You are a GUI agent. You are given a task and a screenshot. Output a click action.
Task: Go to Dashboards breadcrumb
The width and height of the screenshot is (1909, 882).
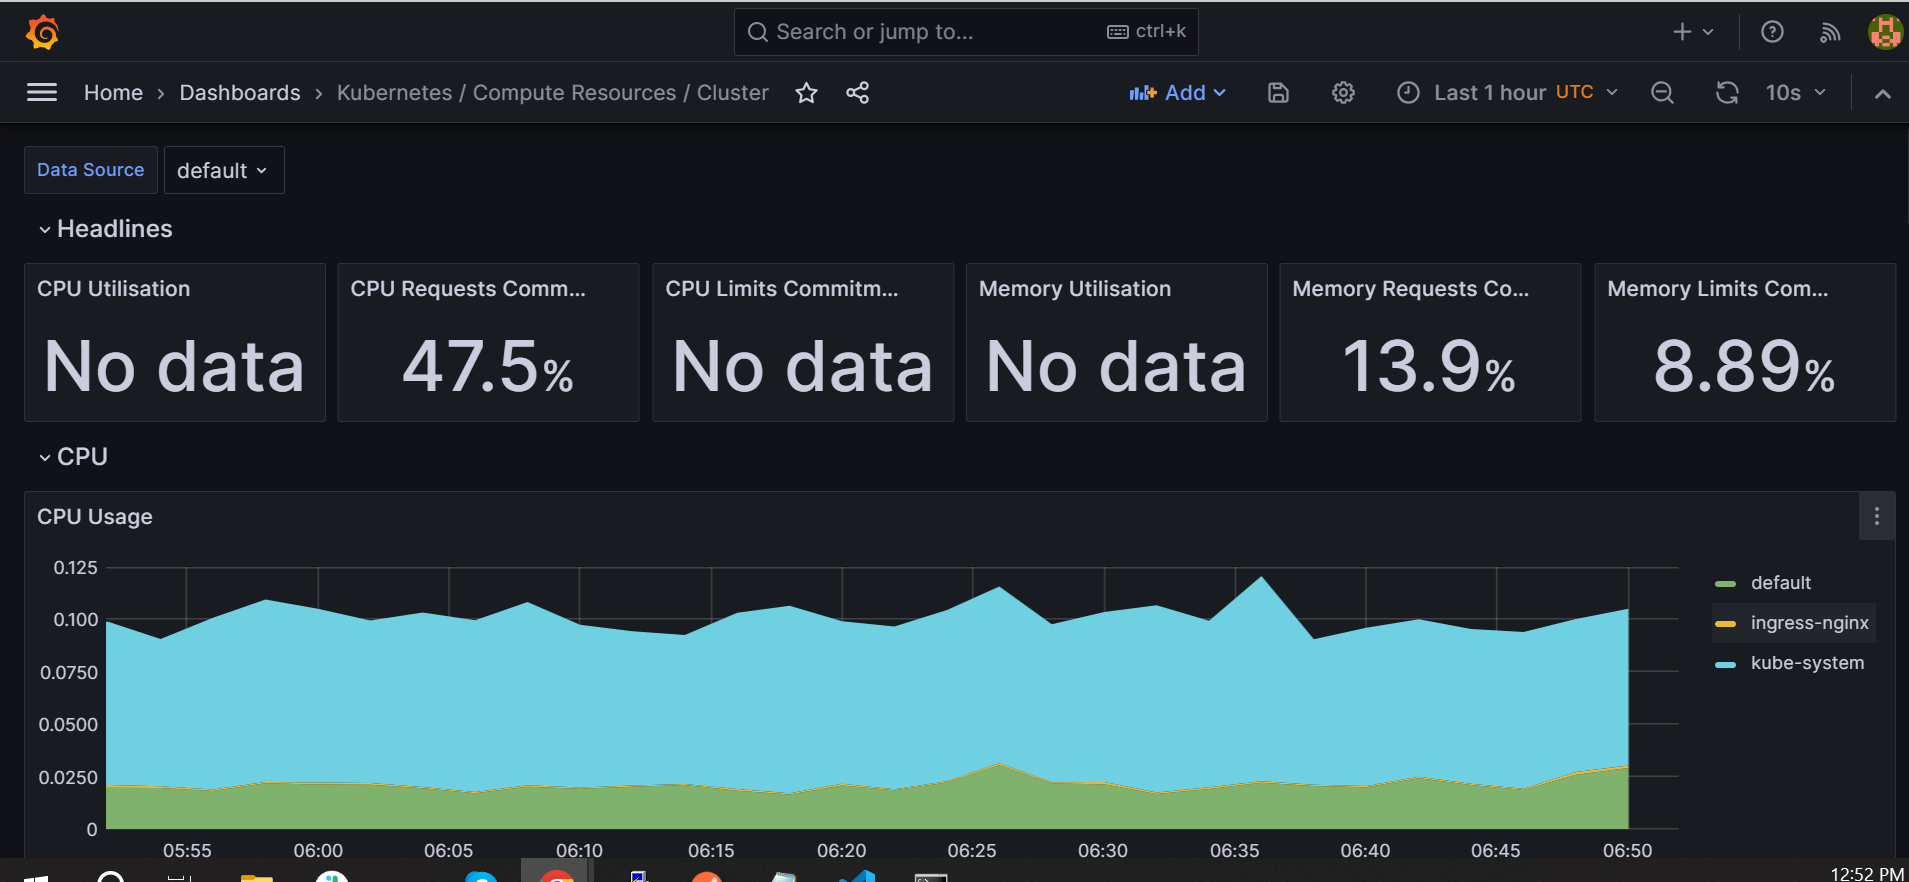pos(240,93)
